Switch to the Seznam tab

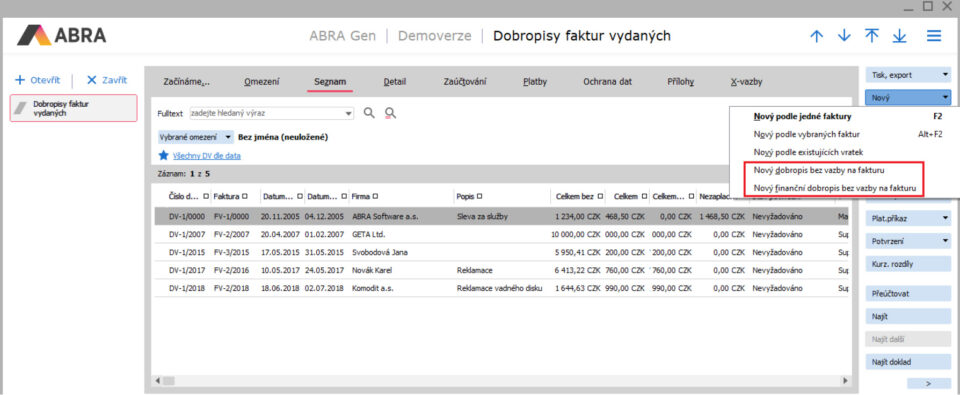pos(330,82)
